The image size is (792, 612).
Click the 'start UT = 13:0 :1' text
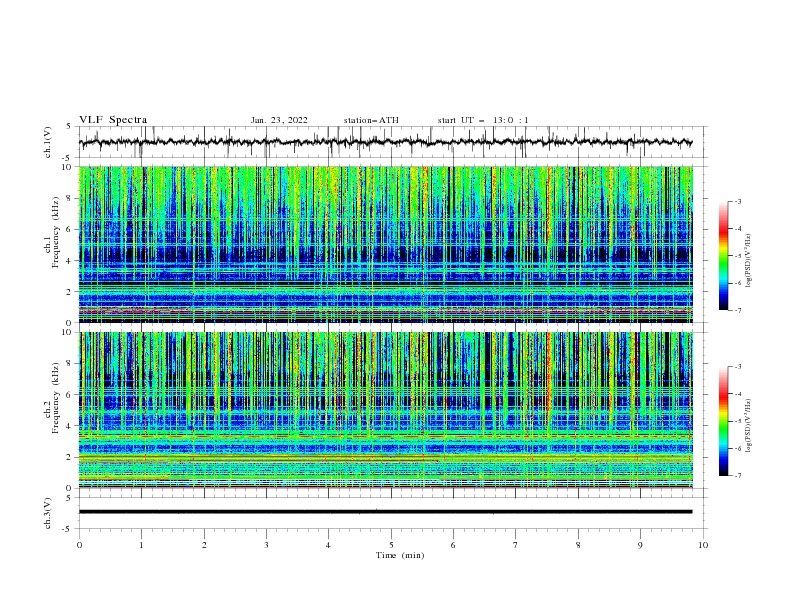483,120
